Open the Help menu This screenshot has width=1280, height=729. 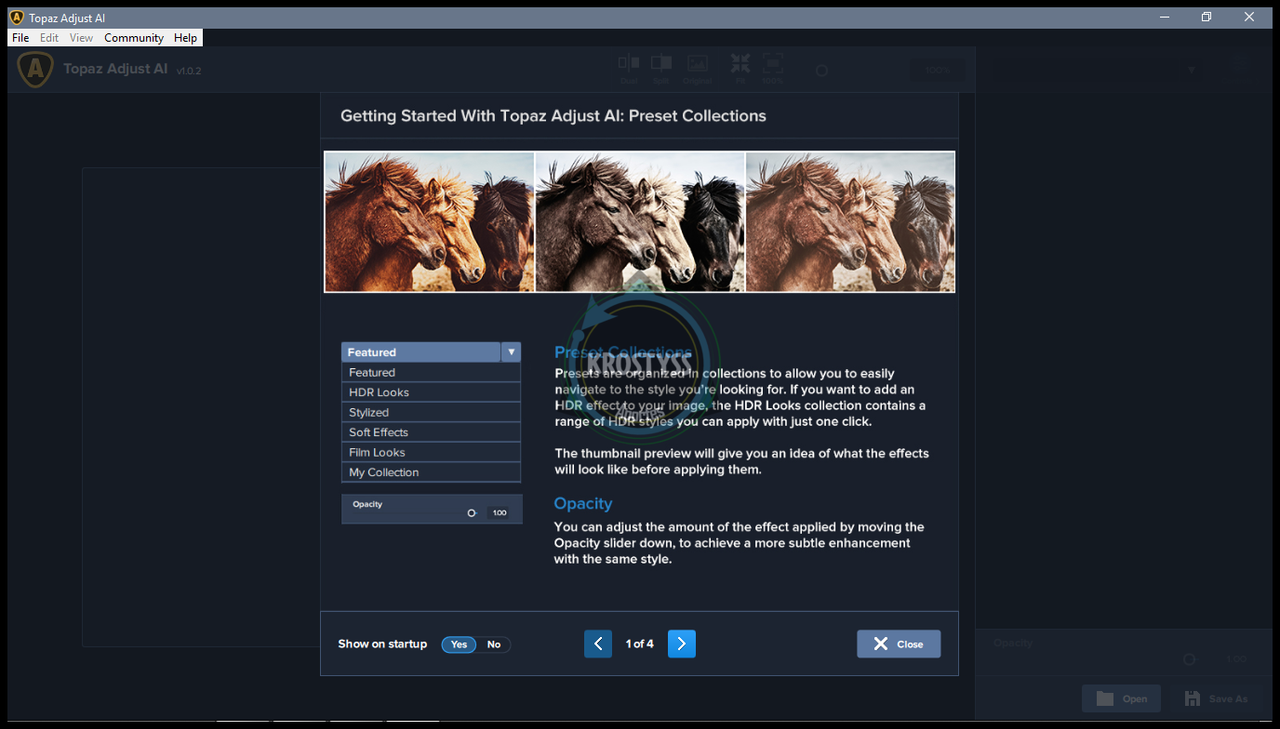(186, 38)
